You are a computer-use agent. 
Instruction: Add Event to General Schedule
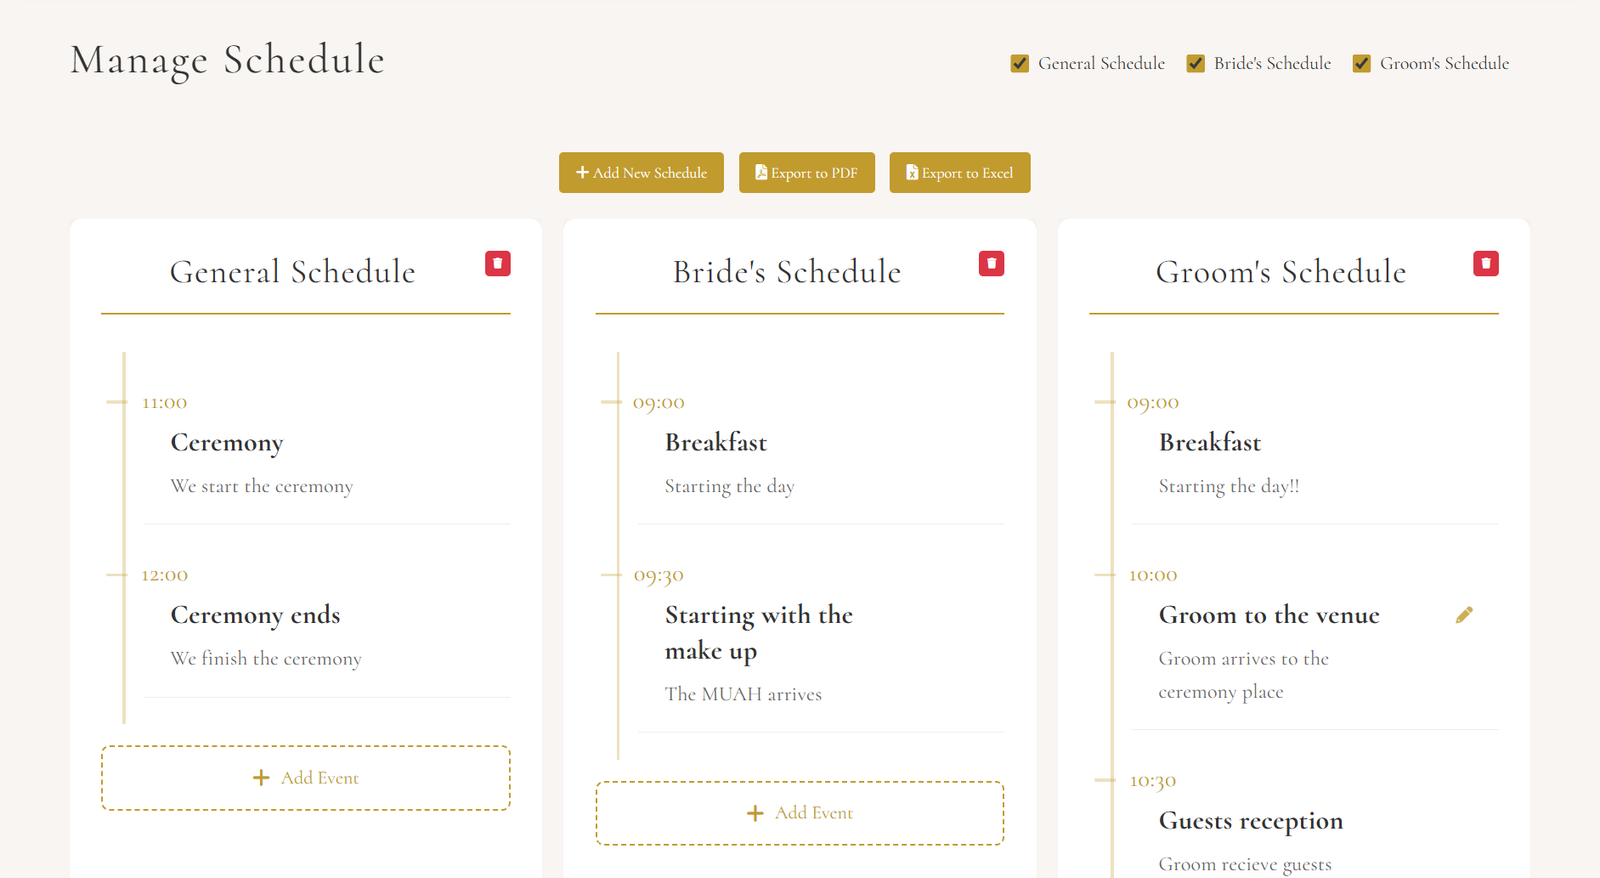click(x=306, y=778)
